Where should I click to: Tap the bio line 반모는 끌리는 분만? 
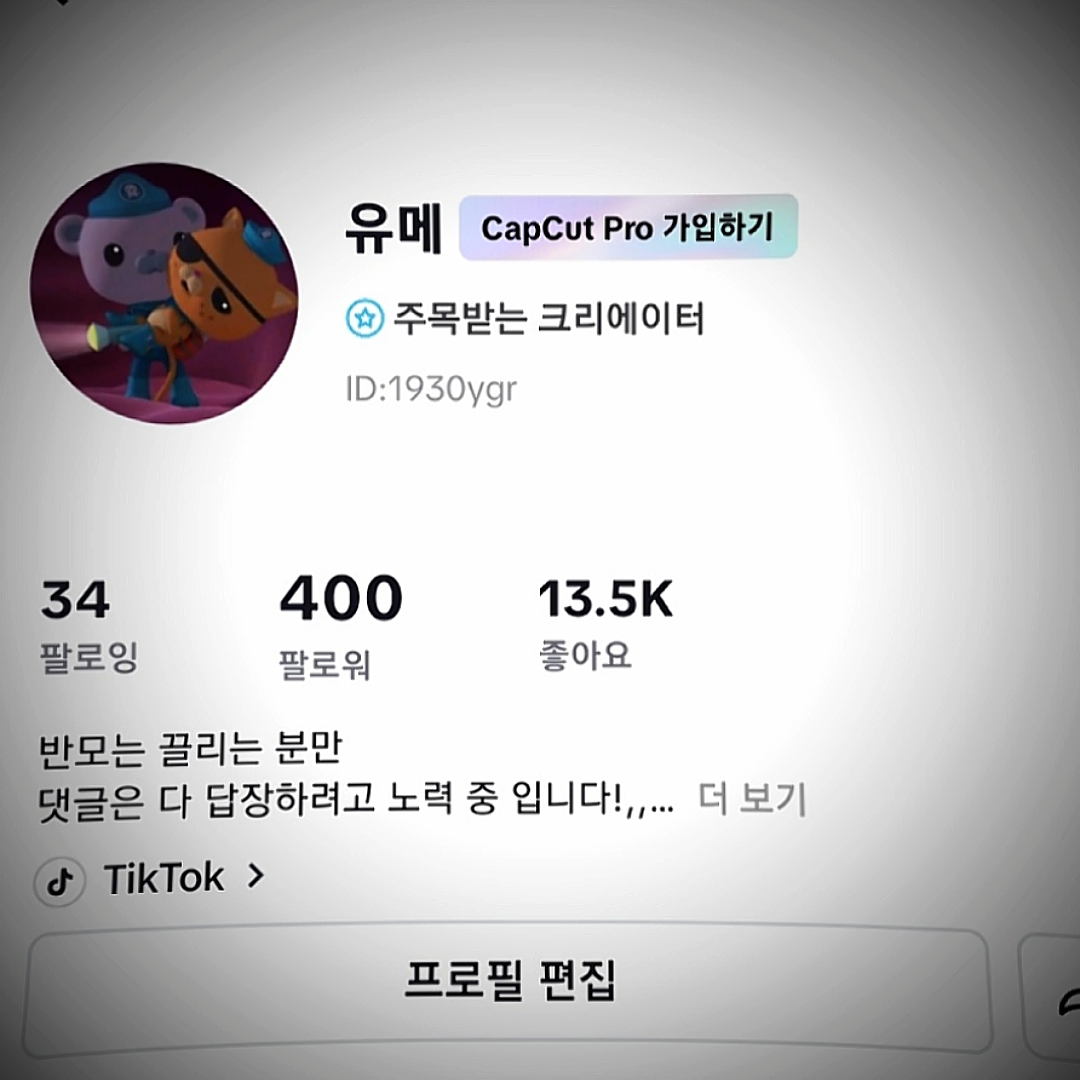[191, 748]
